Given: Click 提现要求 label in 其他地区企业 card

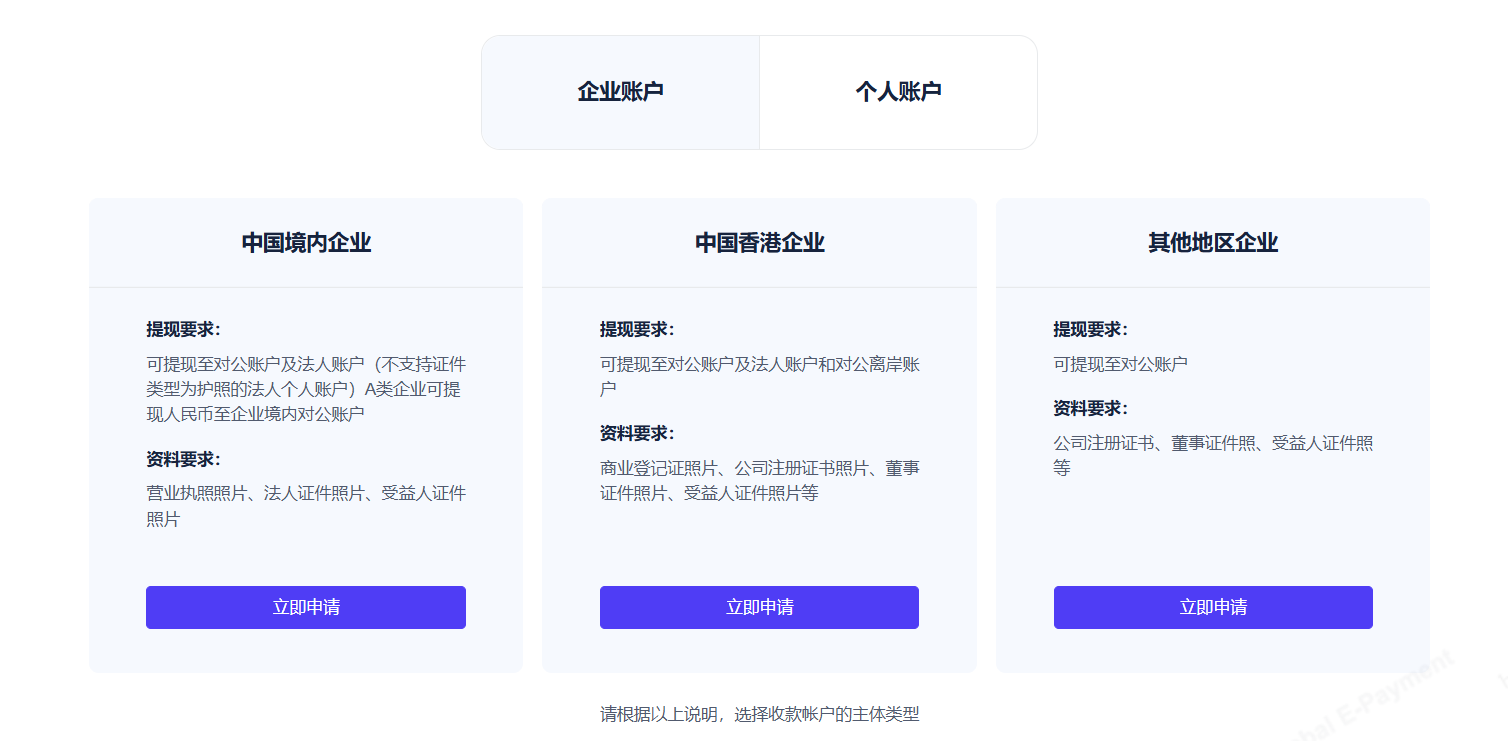Looking at the screenshot, I should [1090, 329].
